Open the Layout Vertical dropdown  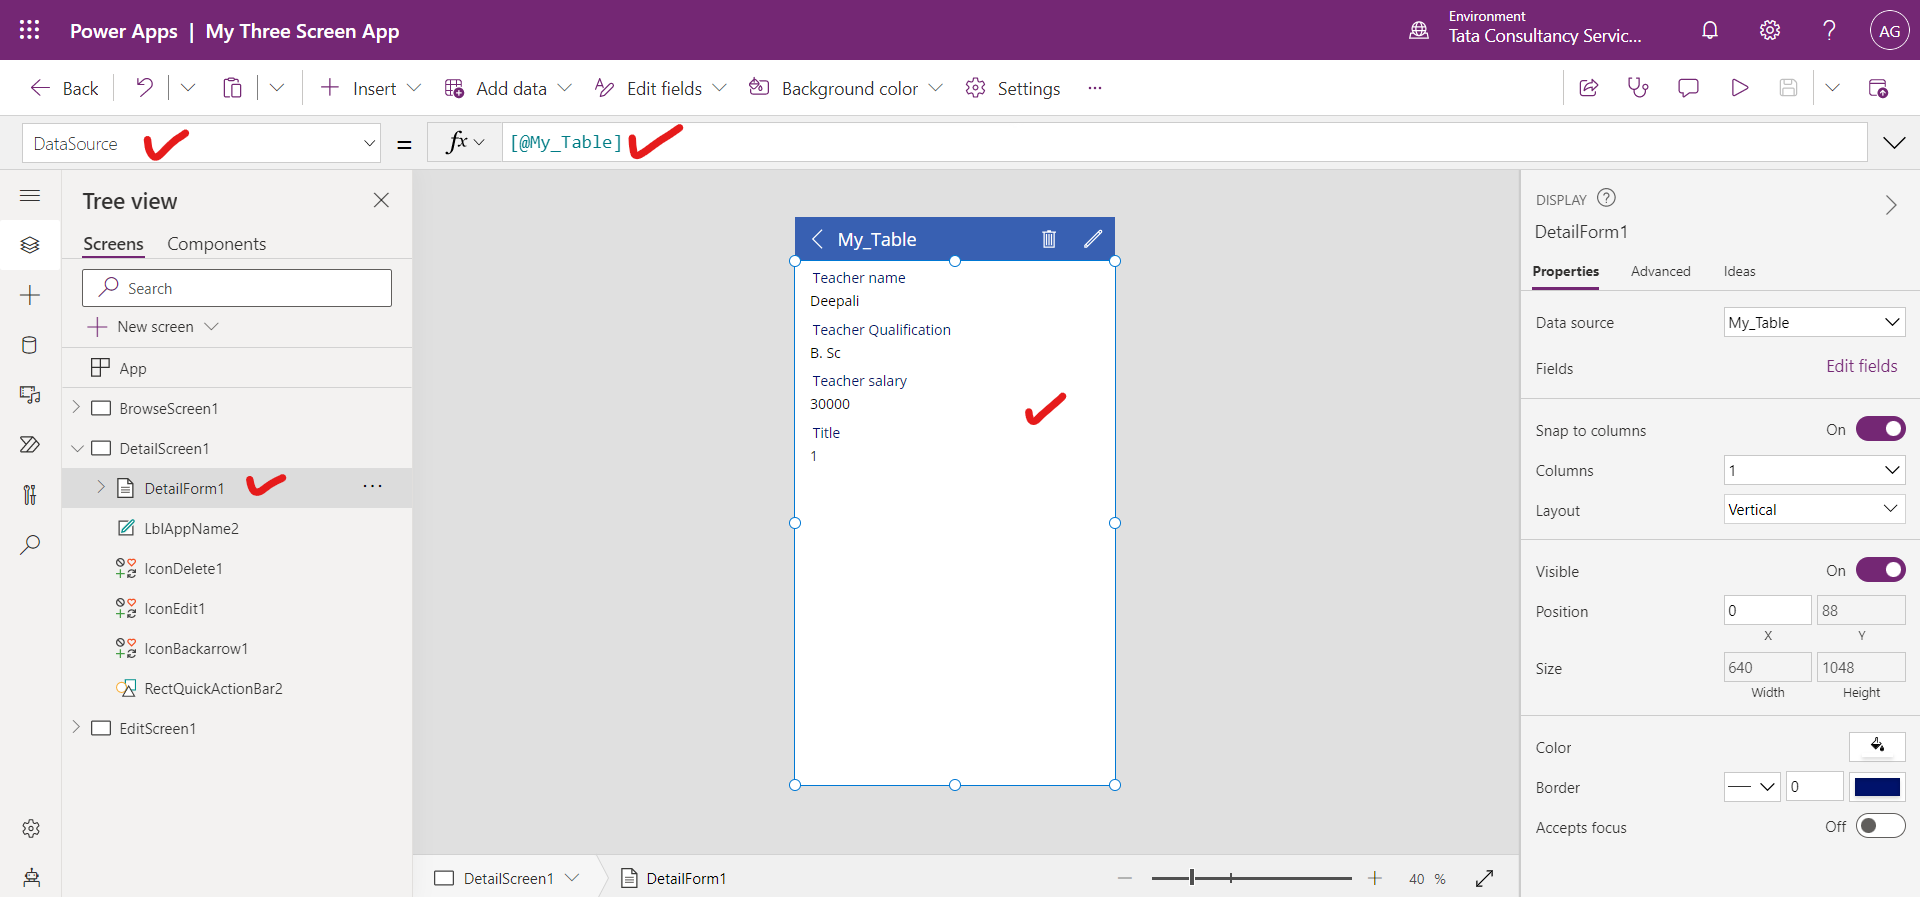point(1814,509)
